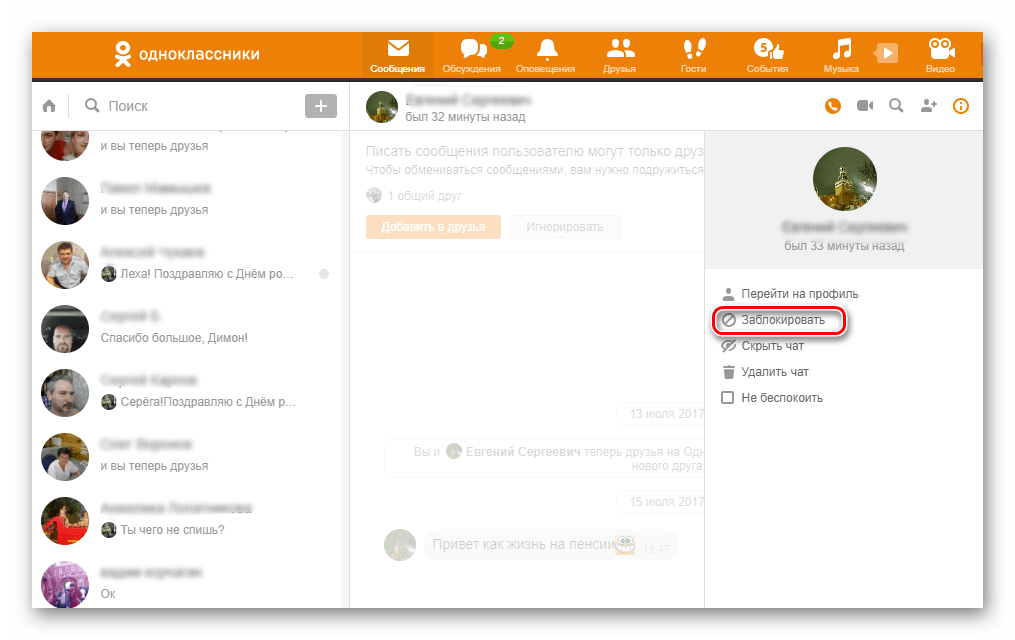Click the crossed-eye icon beside Скрыть чат
Screen dimensions: 1015x640
click(x=729, y=346)
